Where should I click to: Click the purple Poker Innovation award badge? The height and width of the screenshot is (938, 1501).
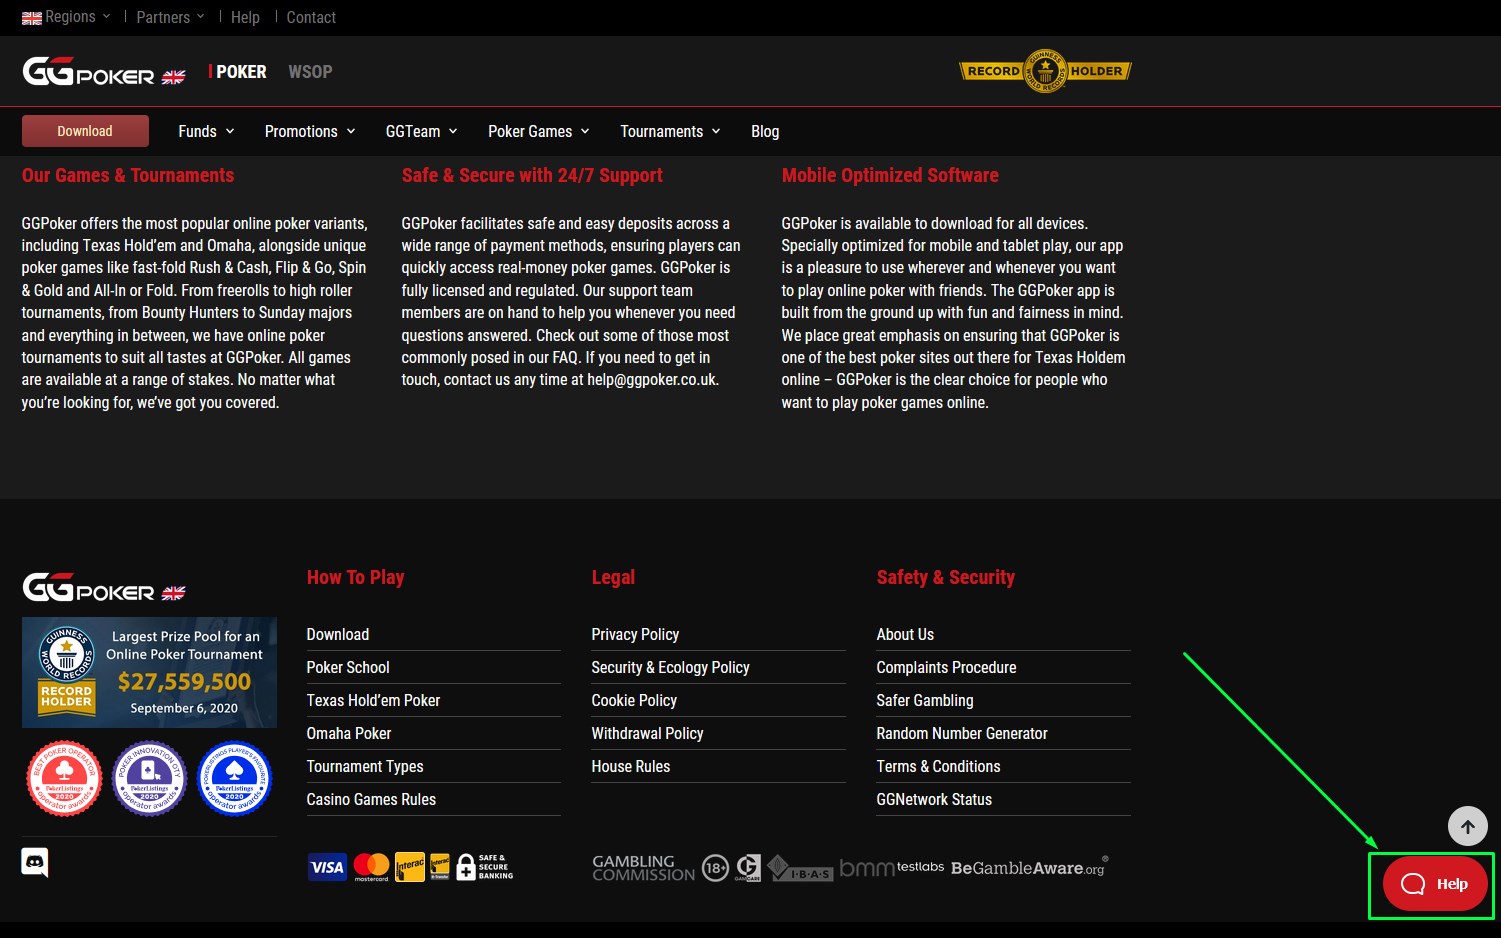tap(149, 778)
